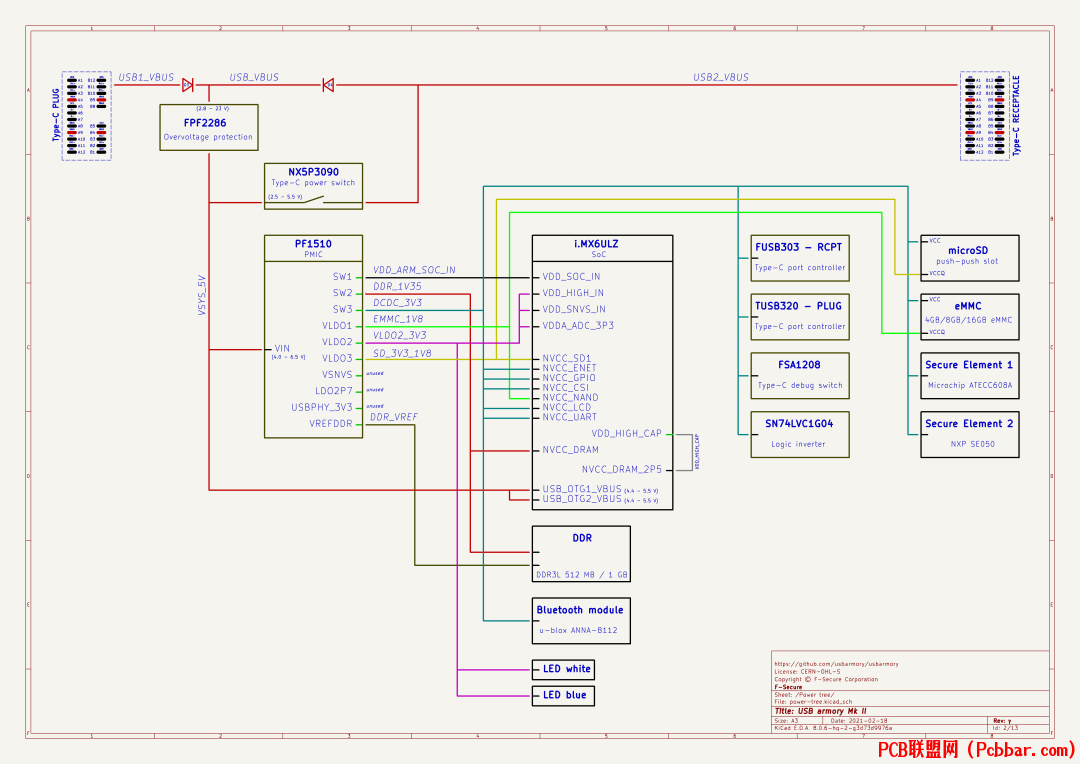Select the Bluetooth module block
Viewport: 1080px width, 764px height.
pyautogui.click(x=581, y=621)
